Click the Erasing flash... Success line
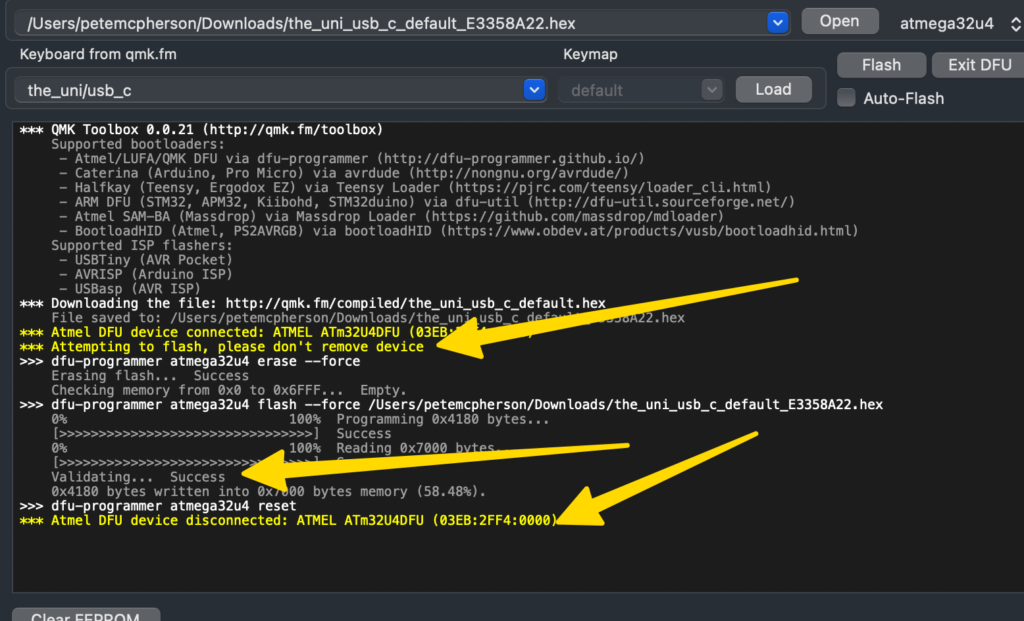 [x=150, y=375]
